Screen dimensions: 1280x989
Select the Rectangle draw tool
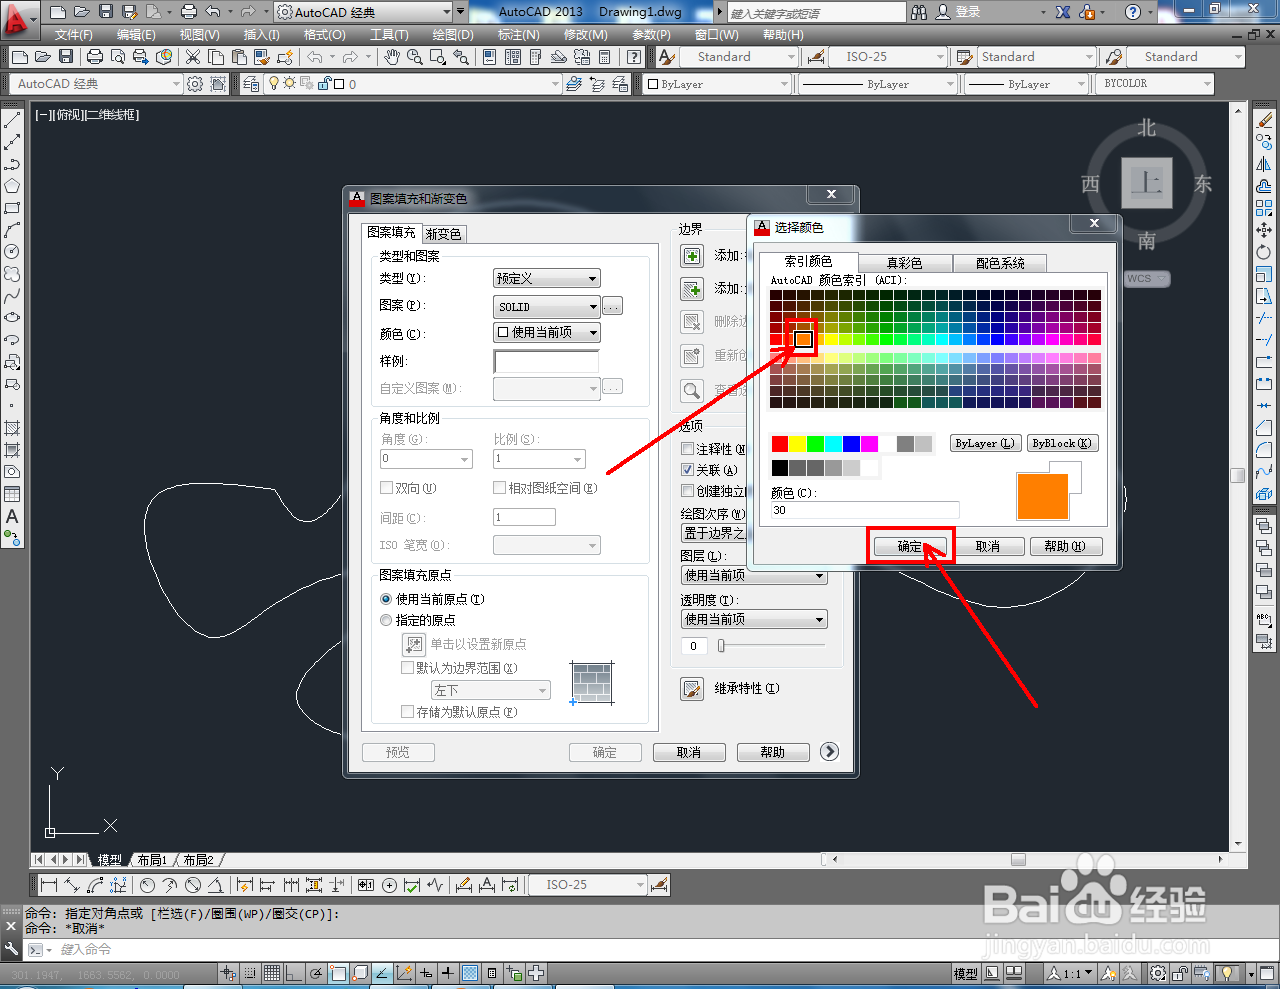tap(12, 208)
